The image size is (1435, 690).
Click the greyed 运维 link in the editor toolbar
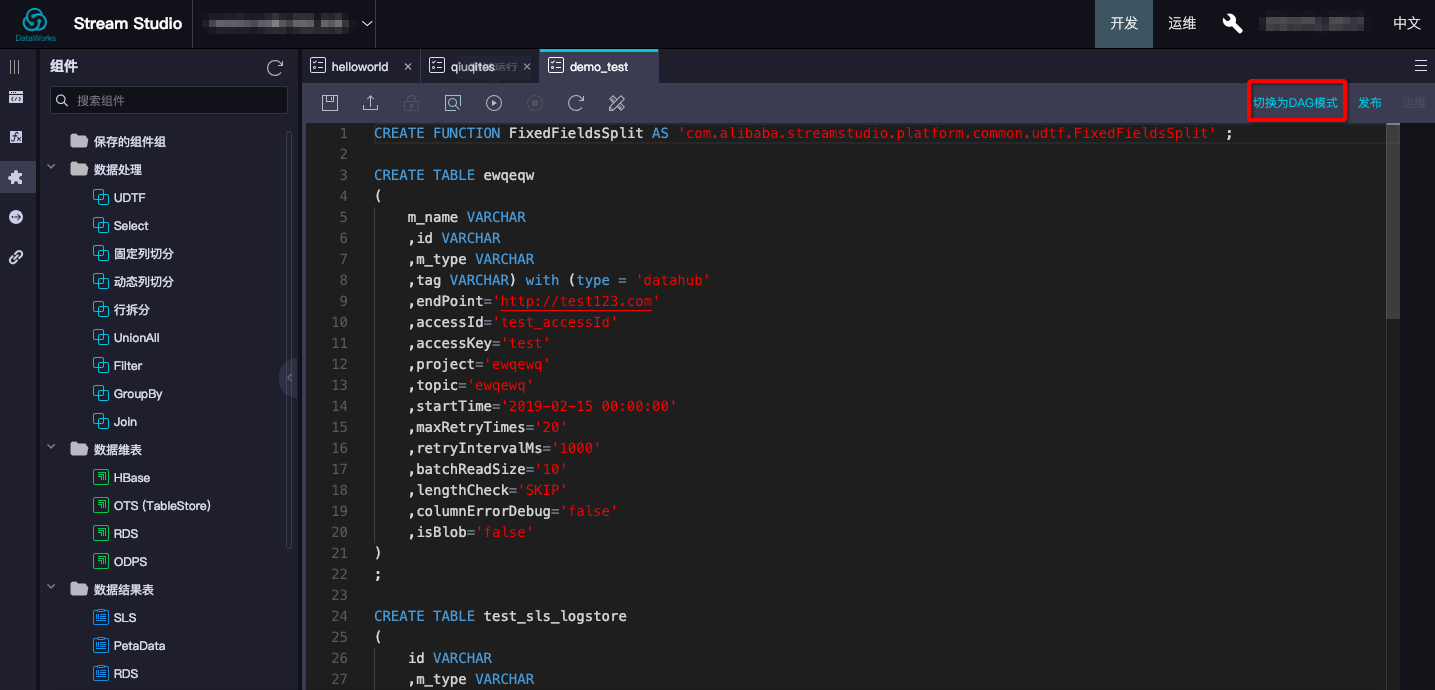click(x=1413, y=103)
